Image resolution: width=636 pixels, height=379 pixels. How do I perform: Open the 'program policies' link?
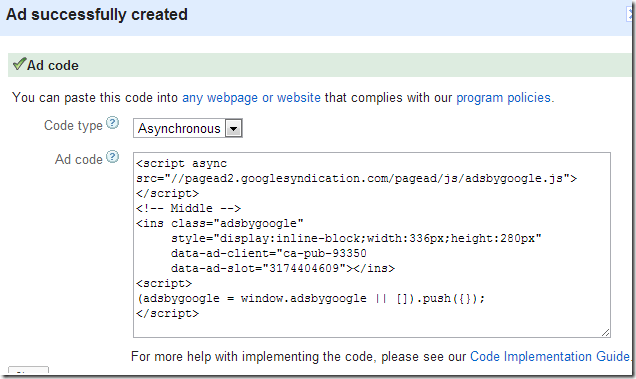coord(503,98)
